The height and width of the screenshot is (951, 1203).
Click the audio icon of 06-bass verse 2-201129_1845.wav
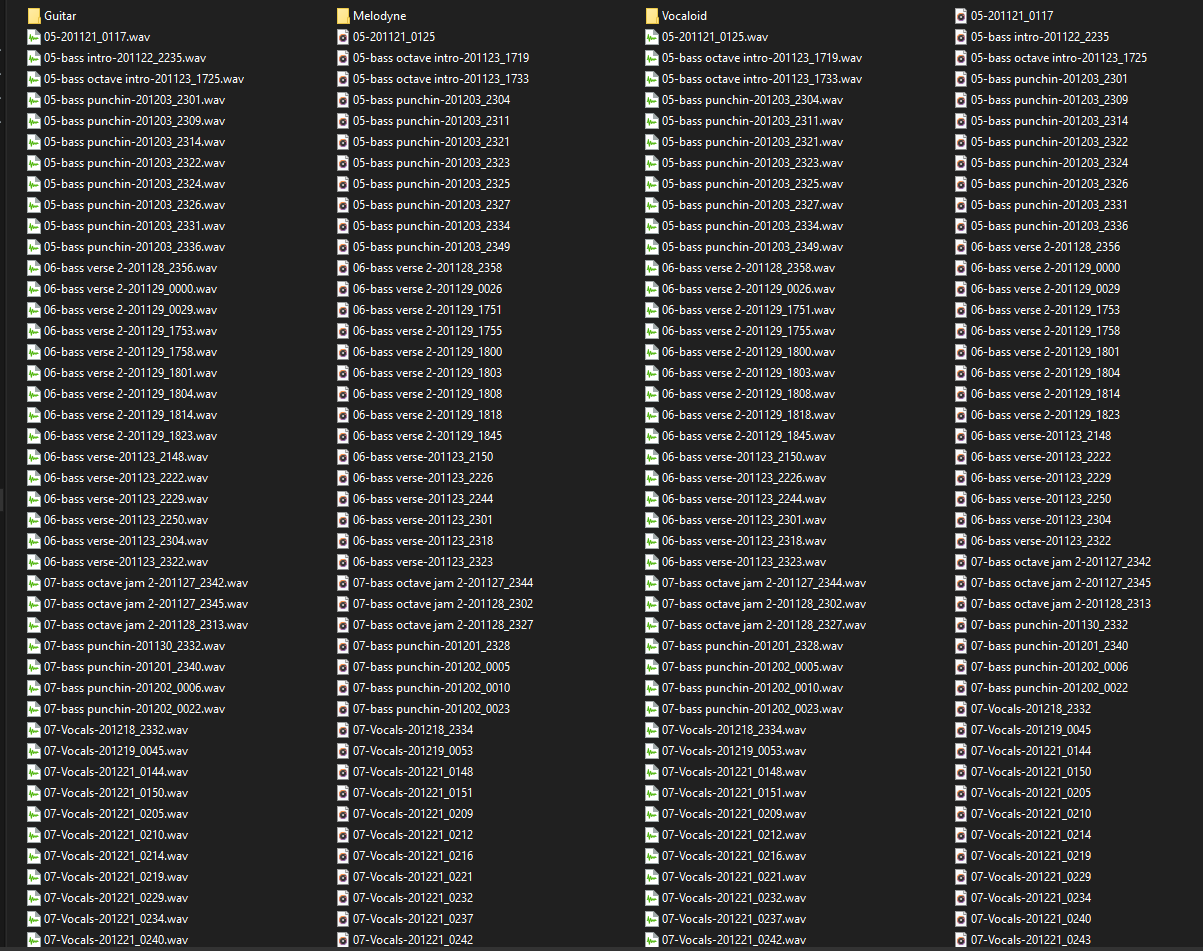click(652, 436)
